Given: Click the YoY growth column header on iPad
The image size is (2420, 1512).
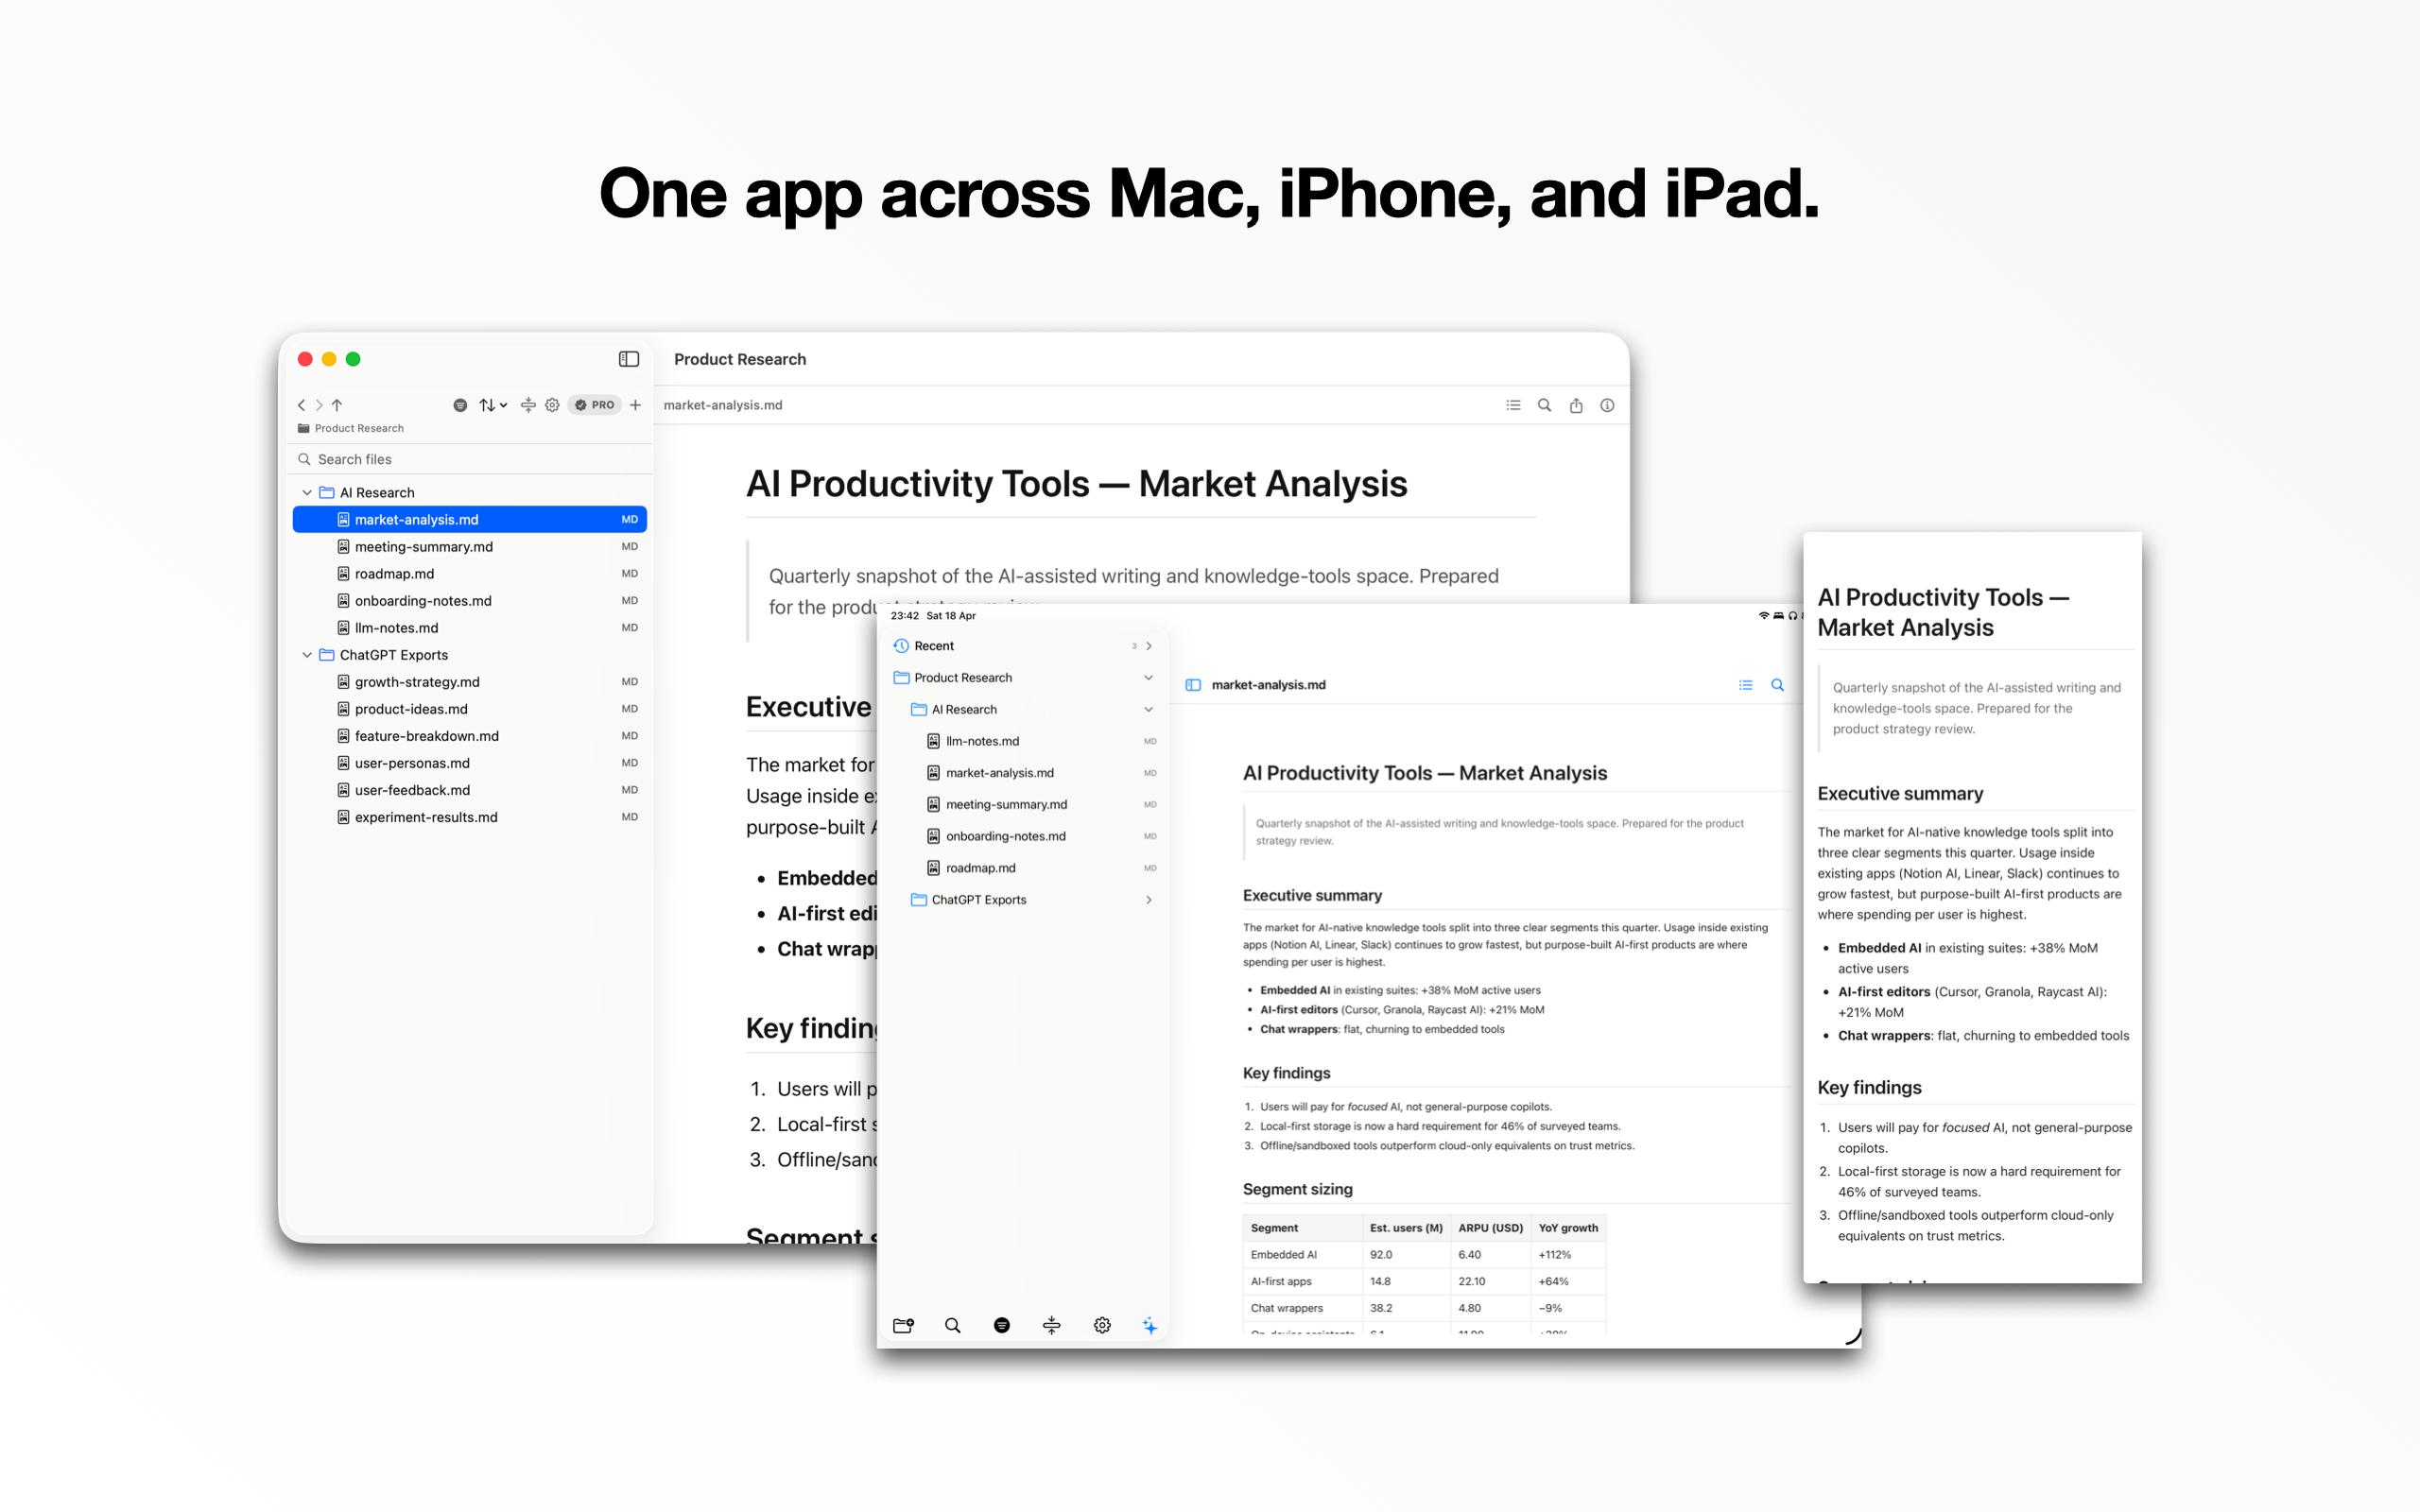Looking at the screenshot, I should tap(1568, 1228).
